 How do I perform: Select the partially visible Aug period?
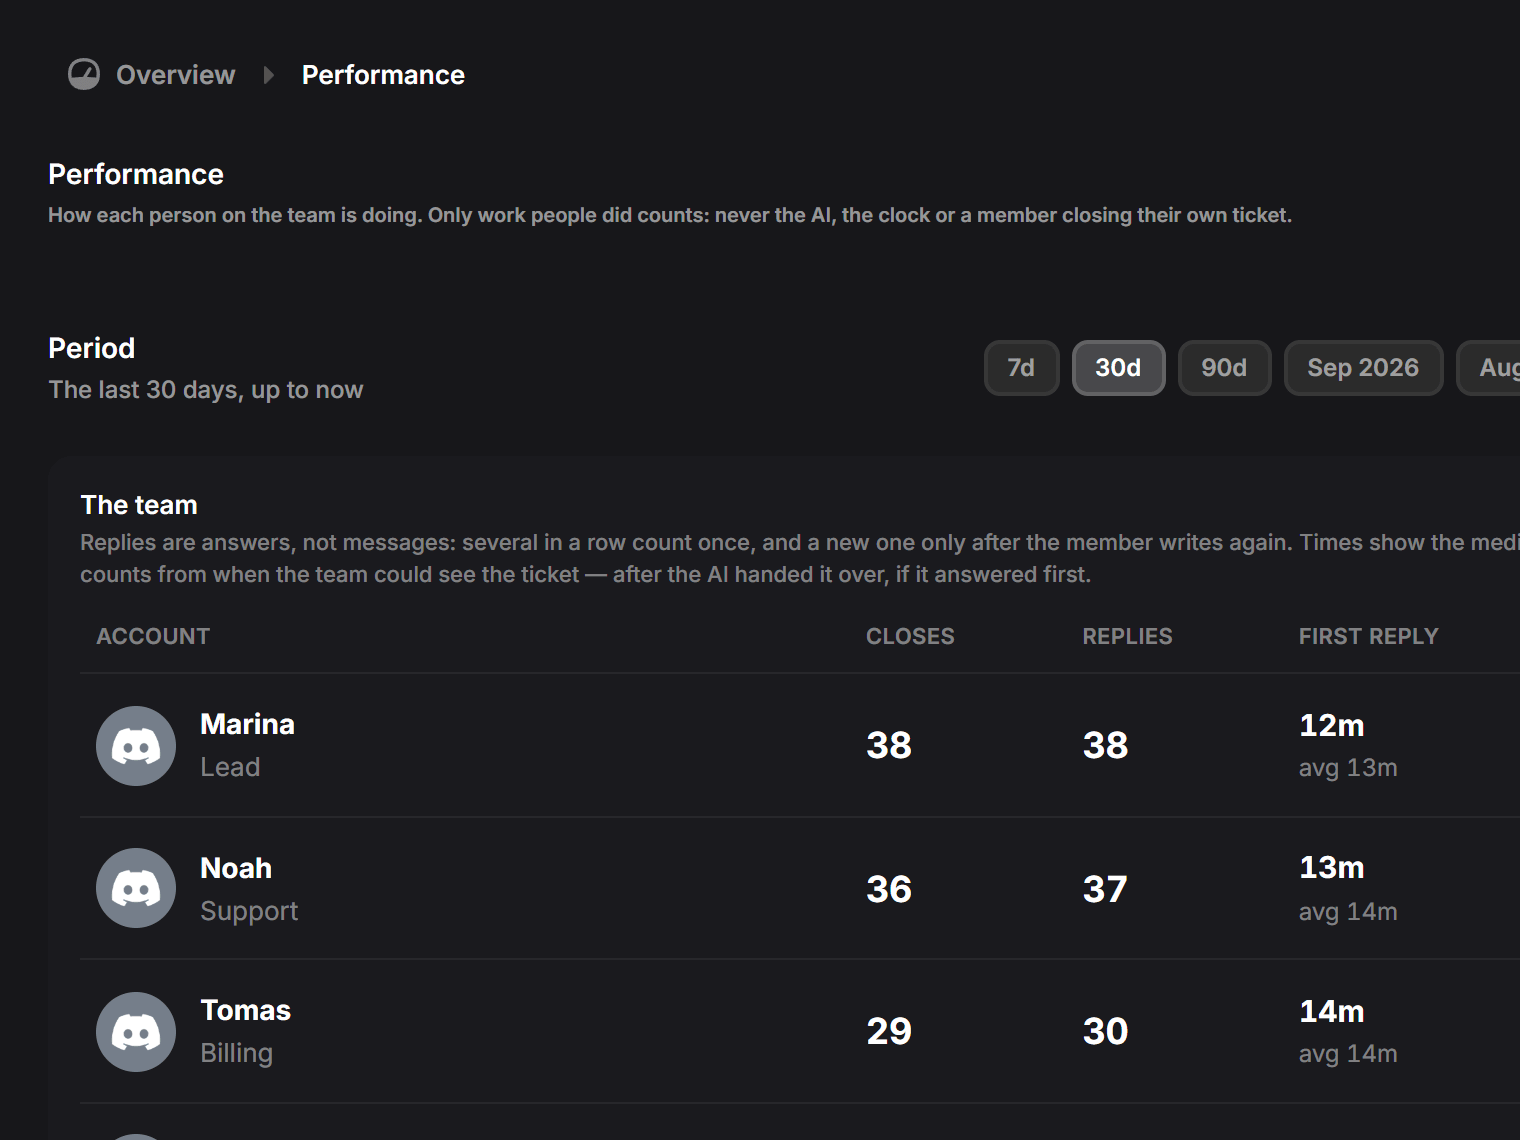click(x=1489, y=368)
